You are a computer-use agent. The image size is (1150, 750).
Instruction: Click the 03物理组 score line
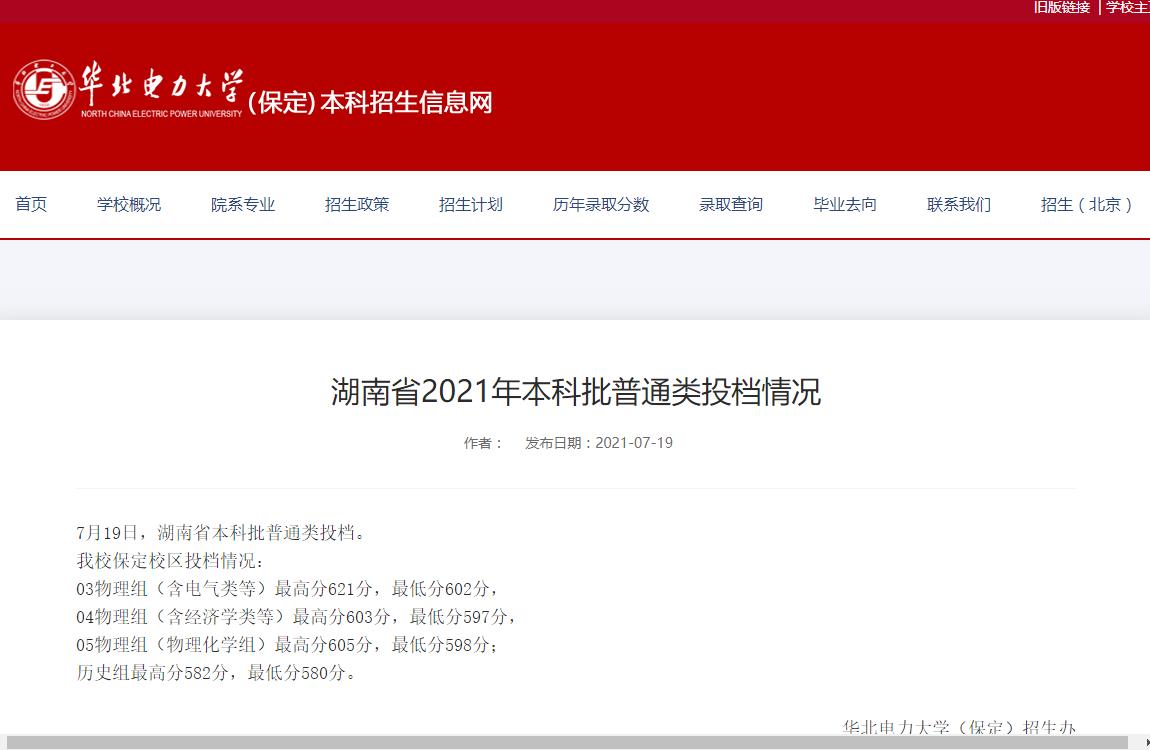(x=288, y=589)
